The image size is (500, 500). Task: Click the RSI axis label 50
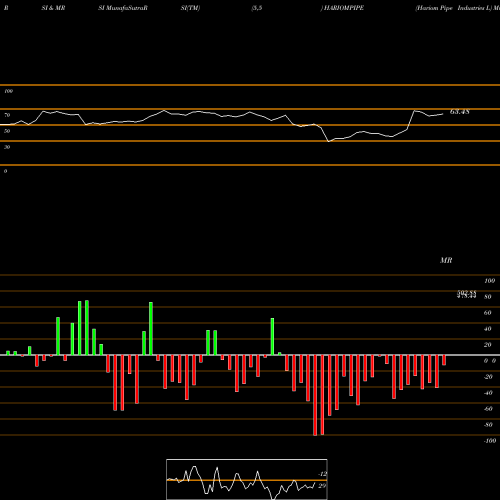pyautogui.click(x=7, y=131)
